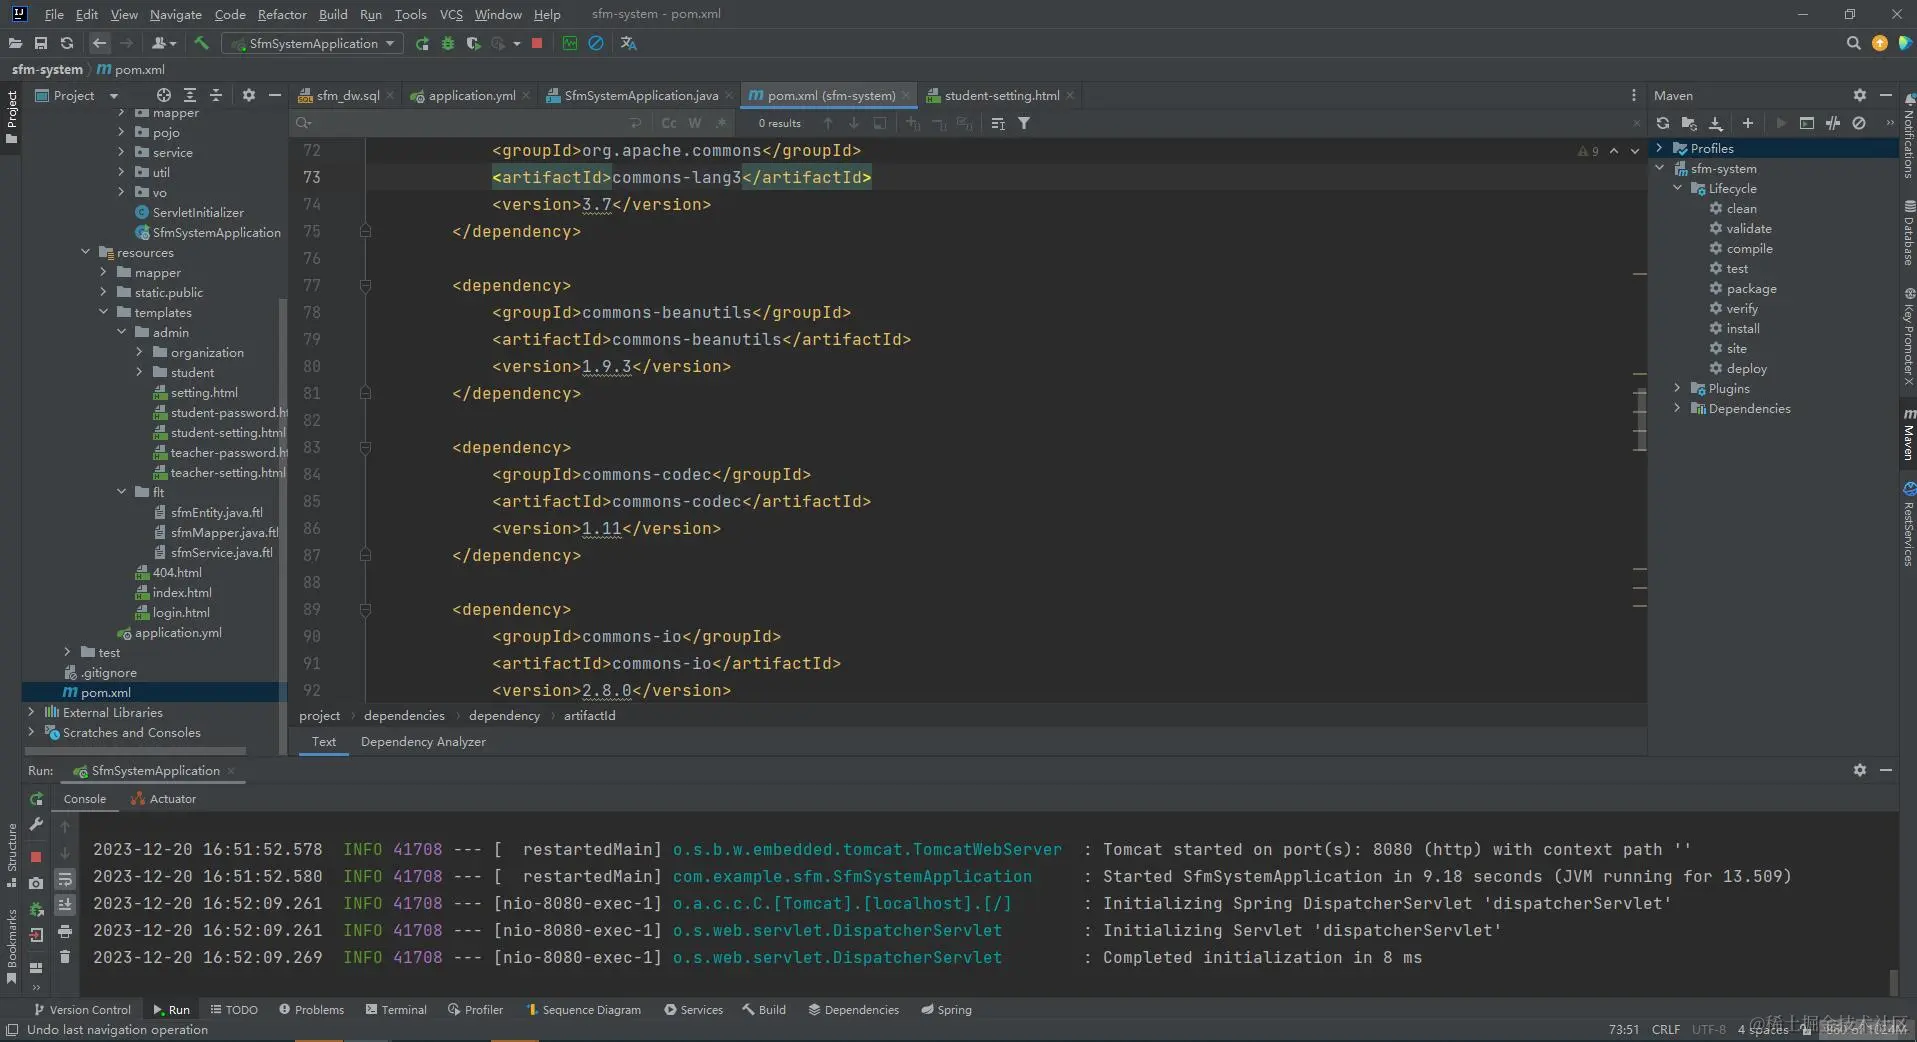1917x1042 pixels.
Task: Rerun SfmSystemApplication from the main toolbar
Action: coord(422,44)
